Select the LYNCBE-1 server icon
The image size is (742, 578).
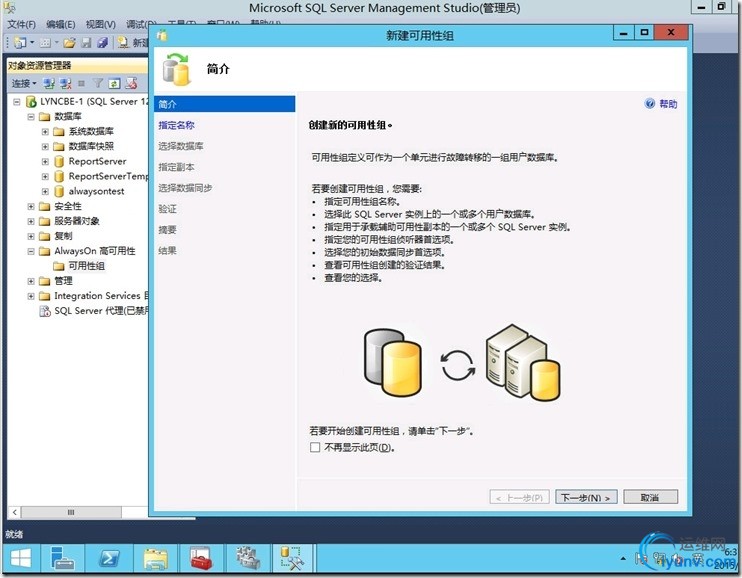31,101
